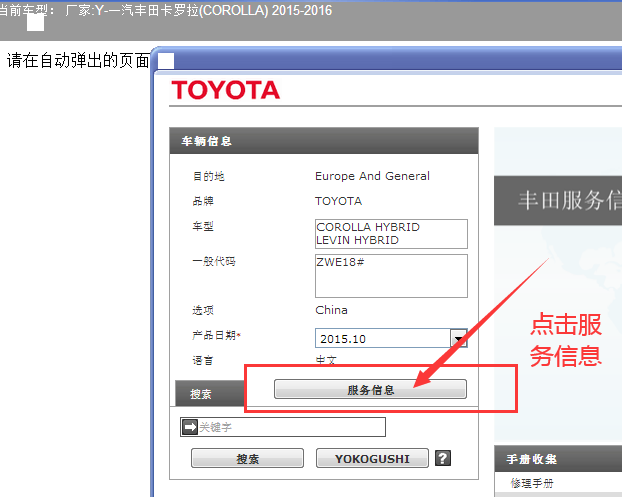Select the ZWE18# general code box

(x=391, y=276)
